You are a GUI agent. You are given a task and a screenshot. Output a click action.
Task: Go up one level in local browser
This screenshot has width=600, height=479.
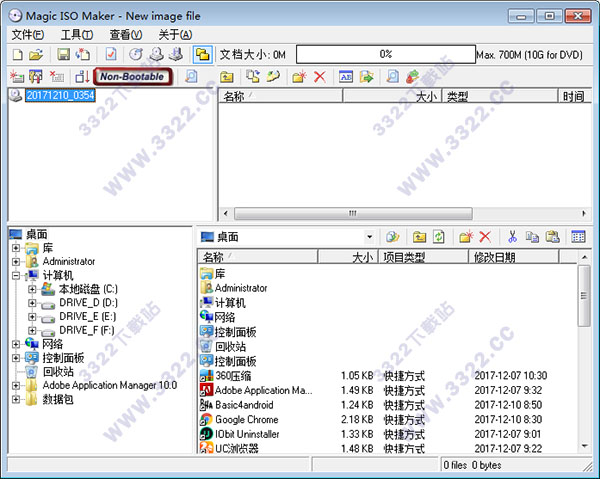[419, 237]
